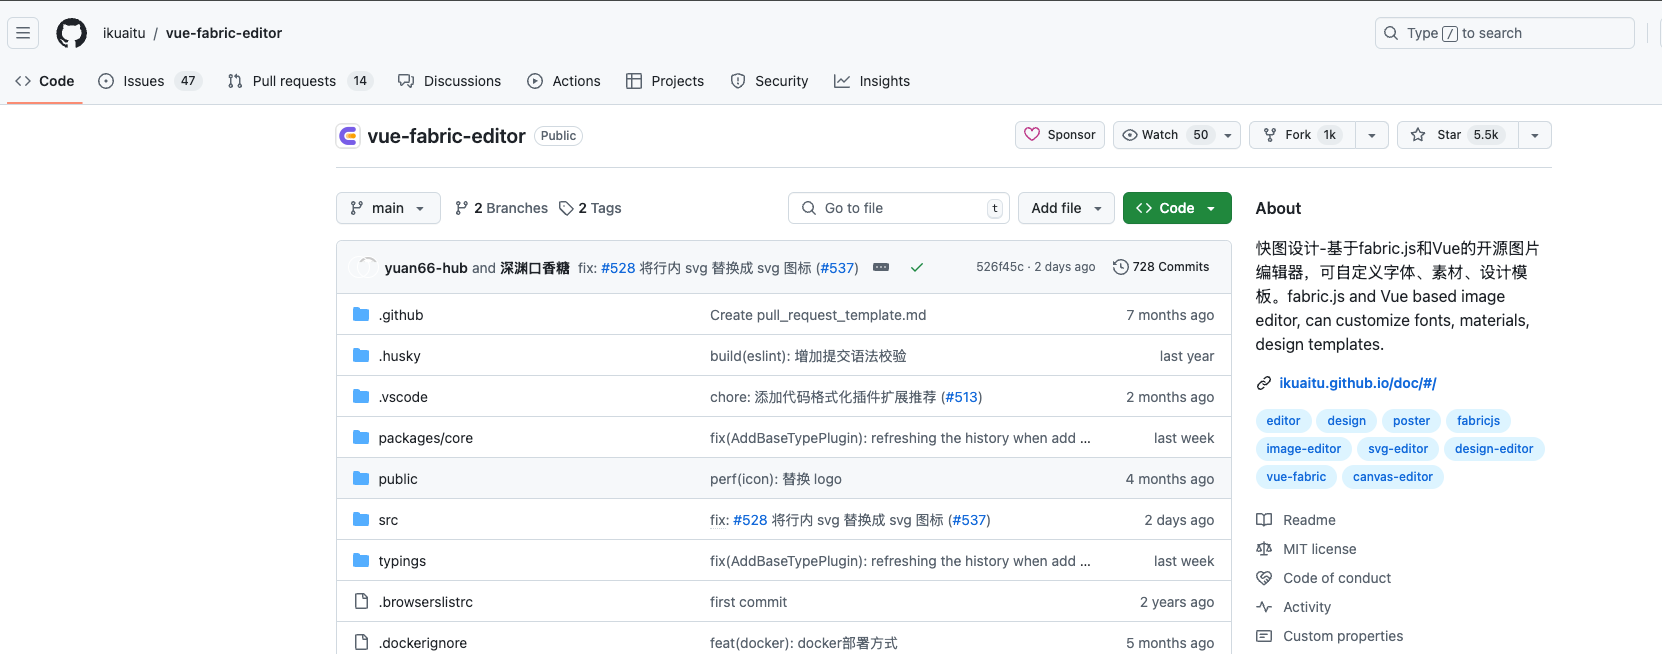Viewport: 1662px width, 654px height.
Task: Select the design-editor topic tag
Action: [1494, 449]
